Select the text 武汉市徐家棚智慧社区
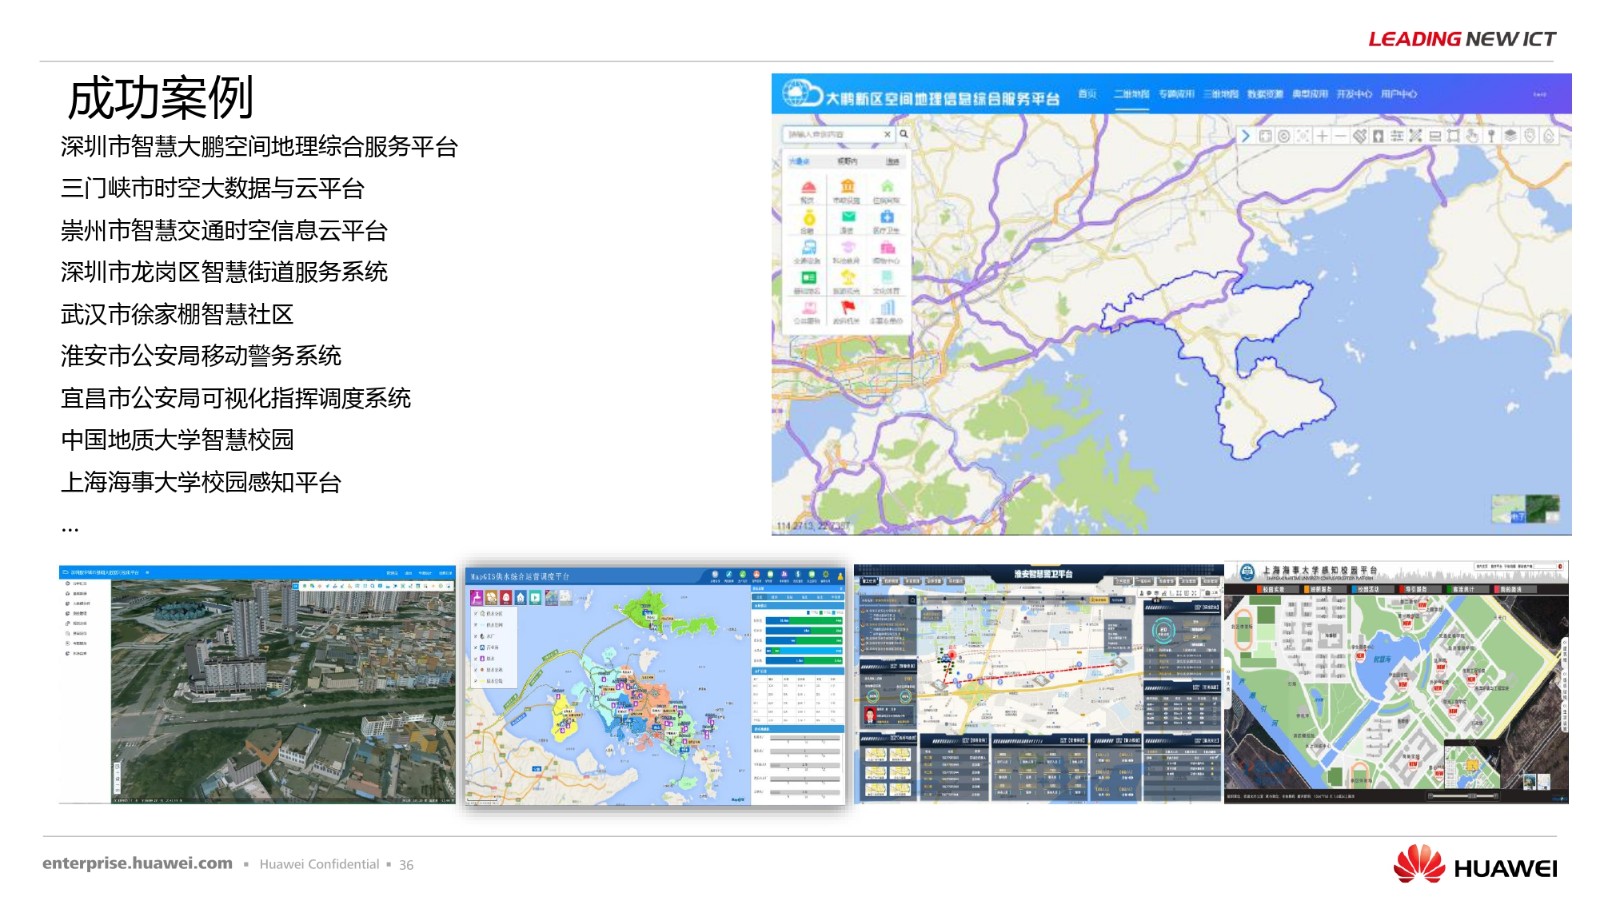Viewport: 1600px width, 900px height. point(177,314)
